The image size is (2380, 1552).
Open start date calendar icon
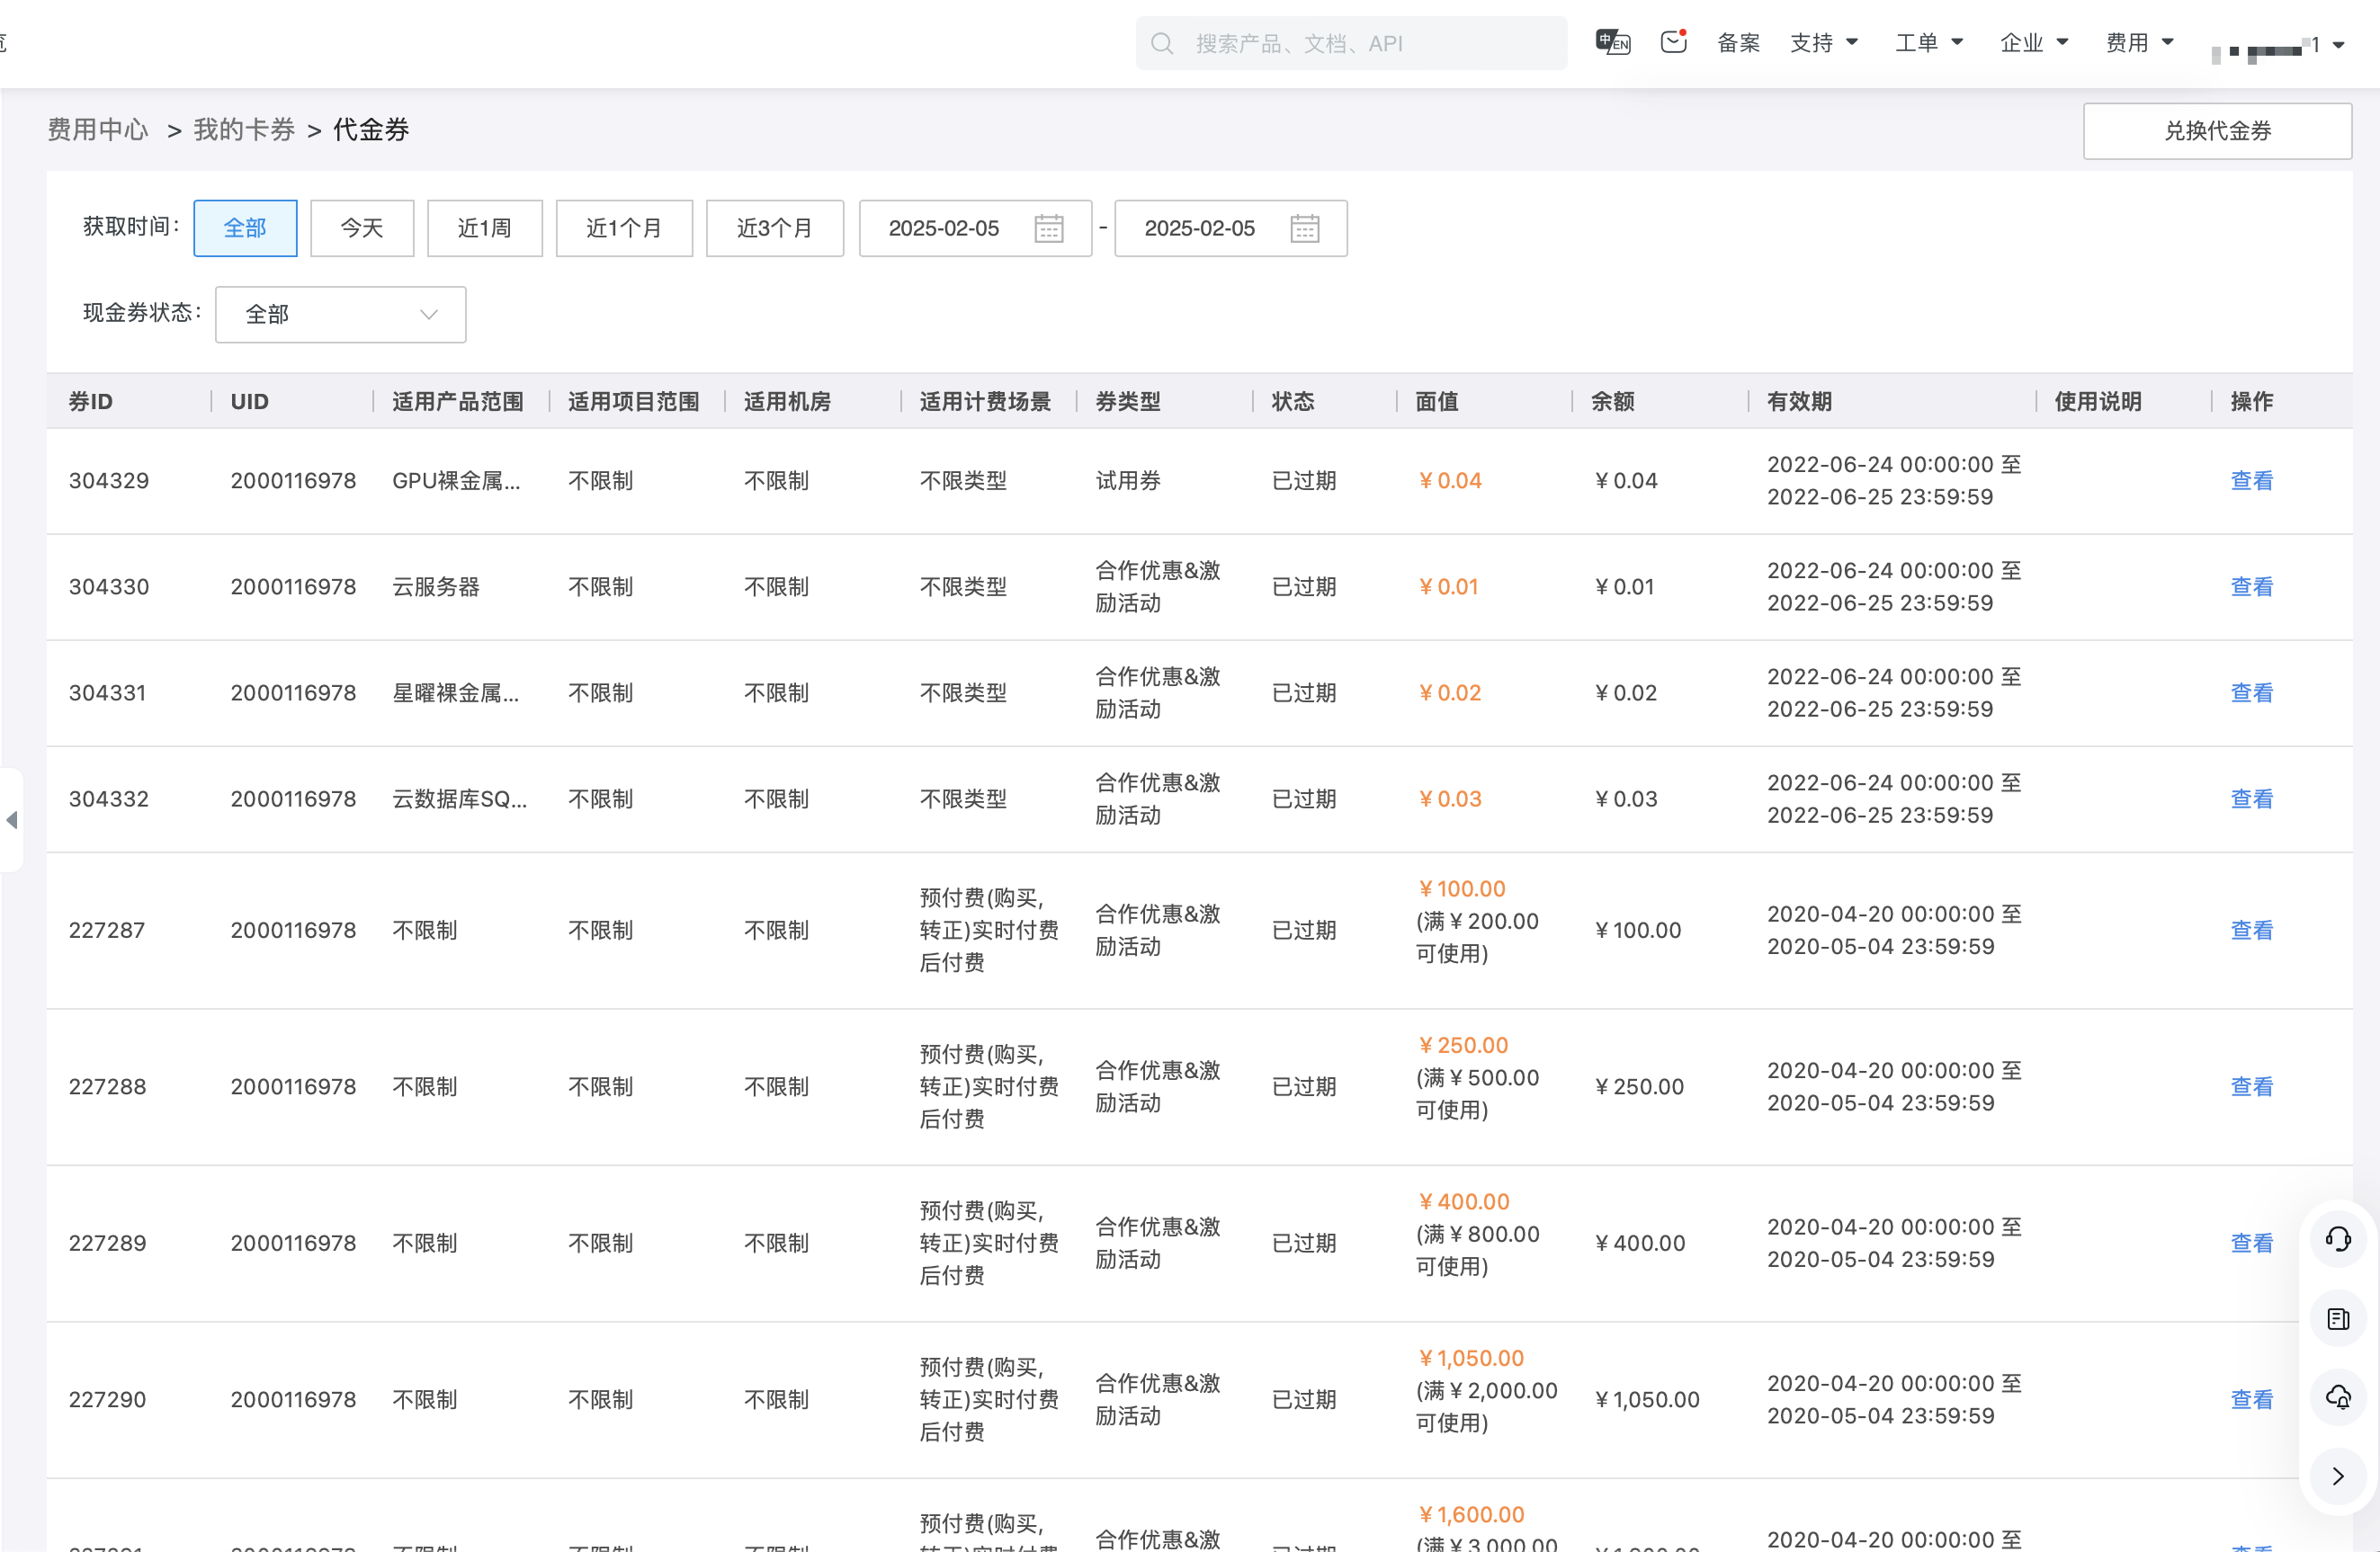click(1048, 229)
